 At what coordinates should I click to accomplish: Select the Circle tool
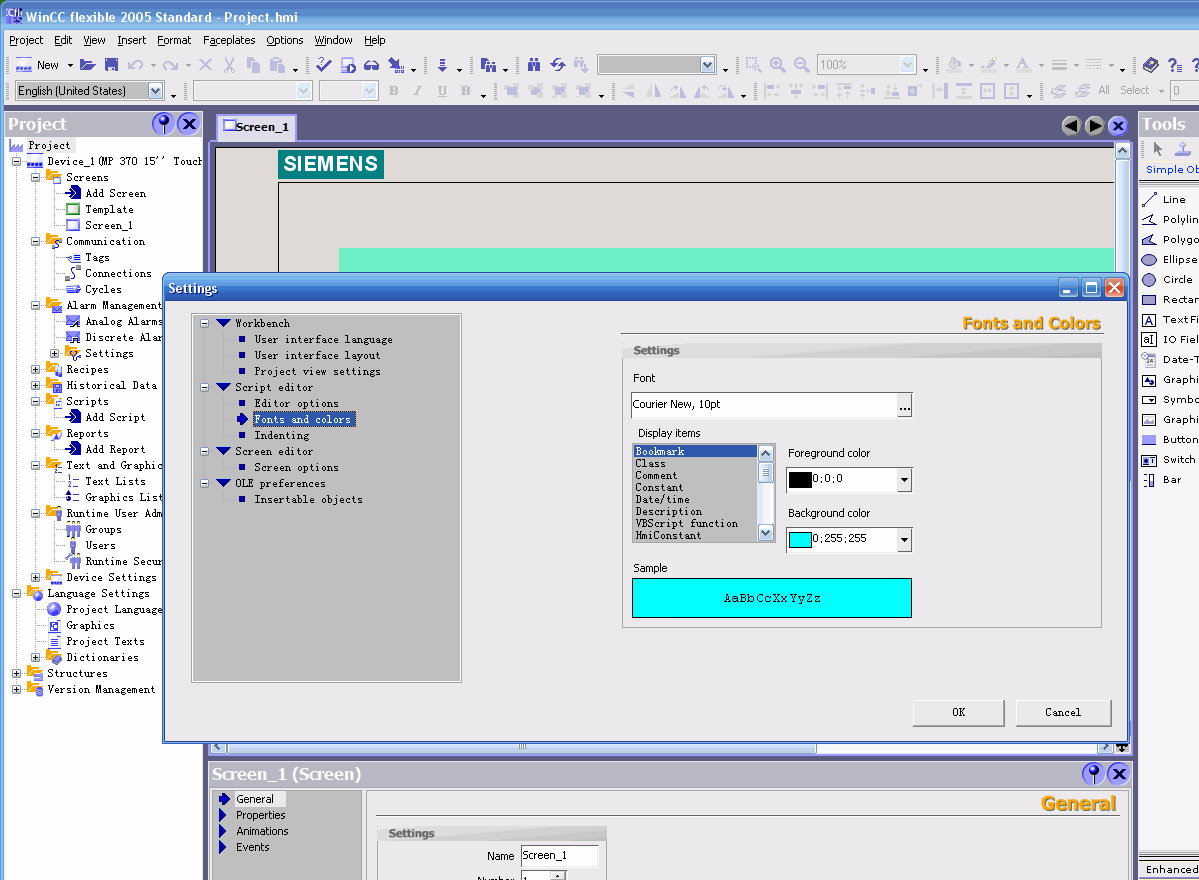coord(1168,280)
